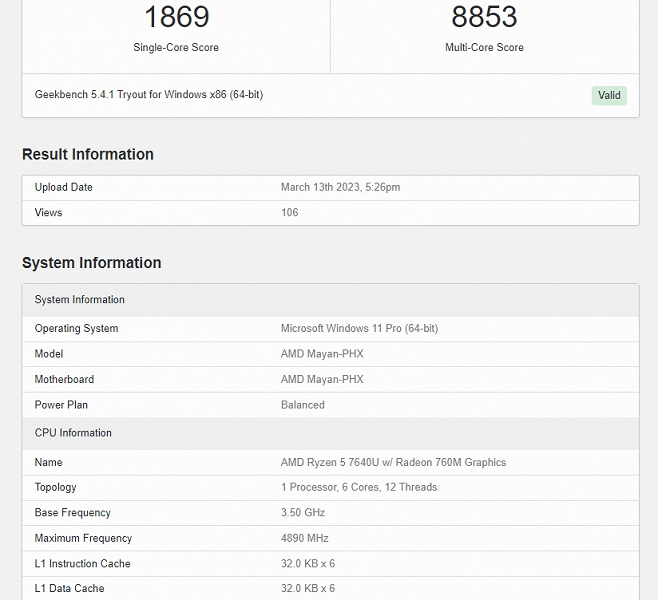Click the Geekbench 5.4.1 Tryout version text
This screenshot has height=600, width=658.
click(149, 95)
